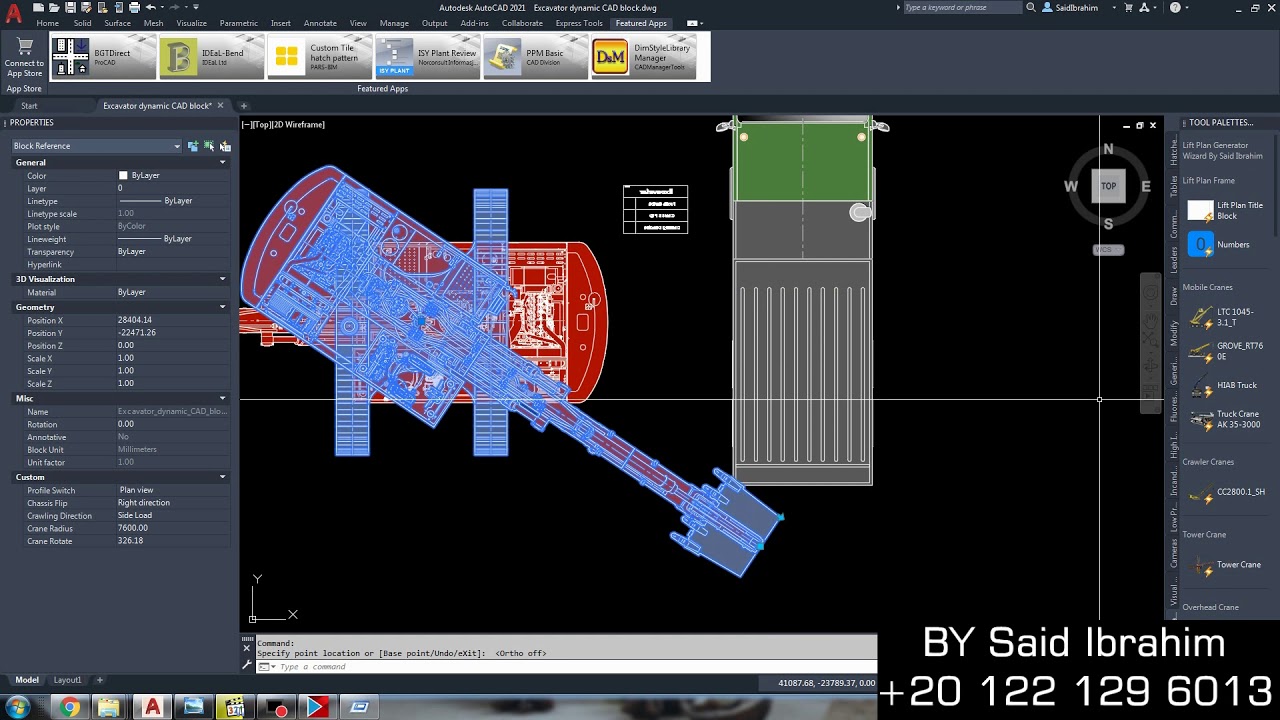Viewport: 1280px width, 720px height.
Task: Click the search binoculars icon in title bar
Action: (1031, 7)
